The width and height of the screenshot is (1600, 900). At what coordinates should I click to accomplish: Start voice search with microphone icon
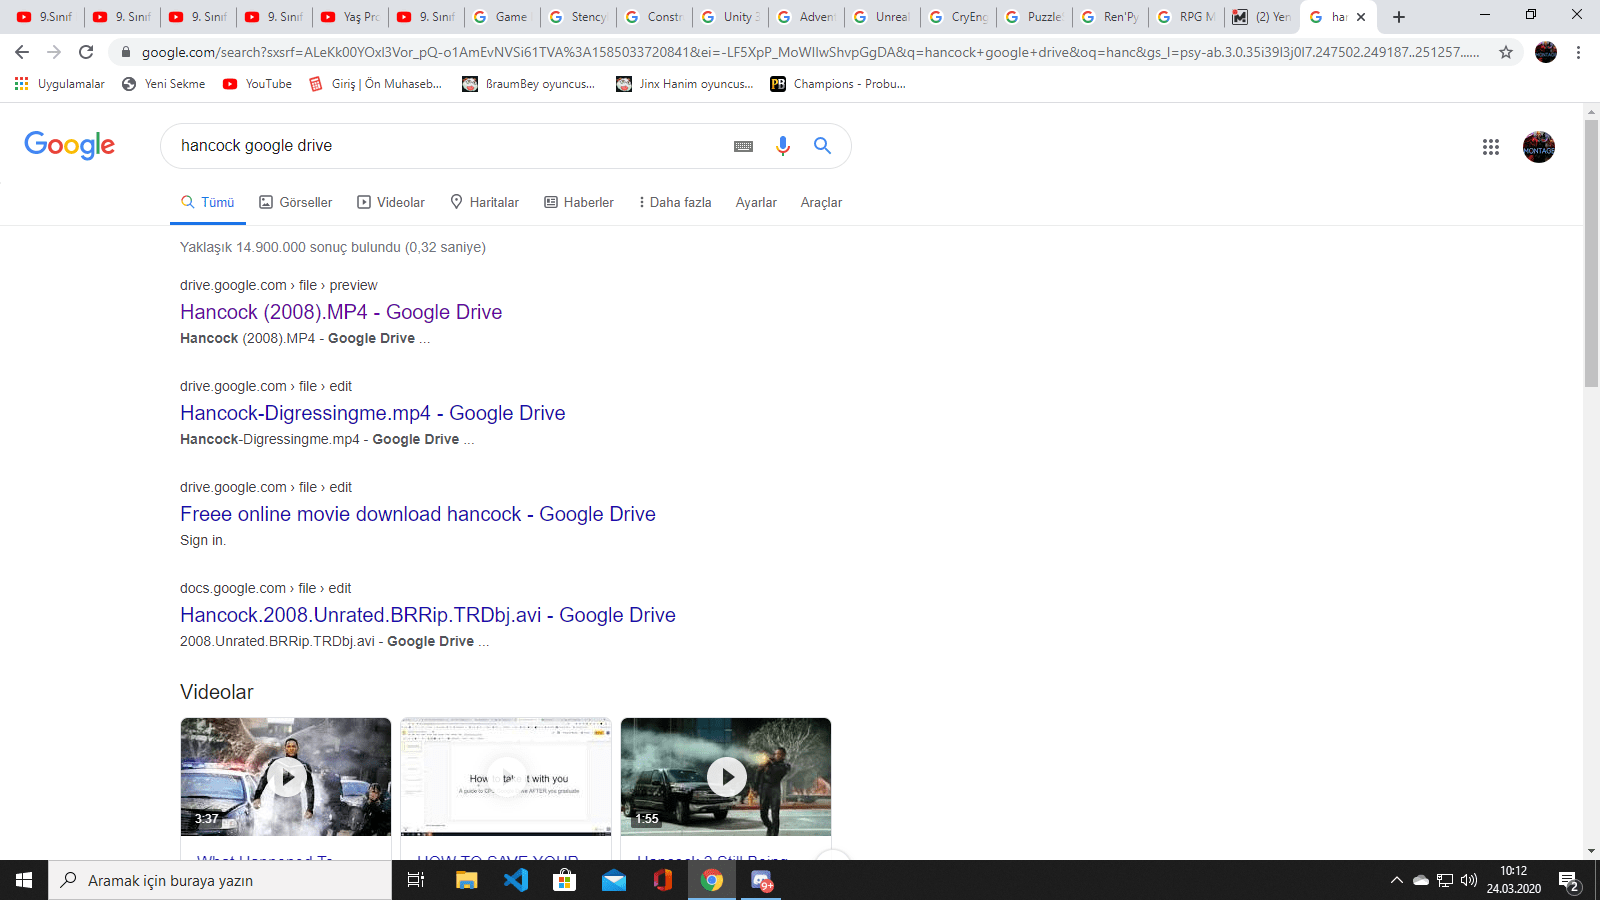pyautogui.click(x=783, y=146)
